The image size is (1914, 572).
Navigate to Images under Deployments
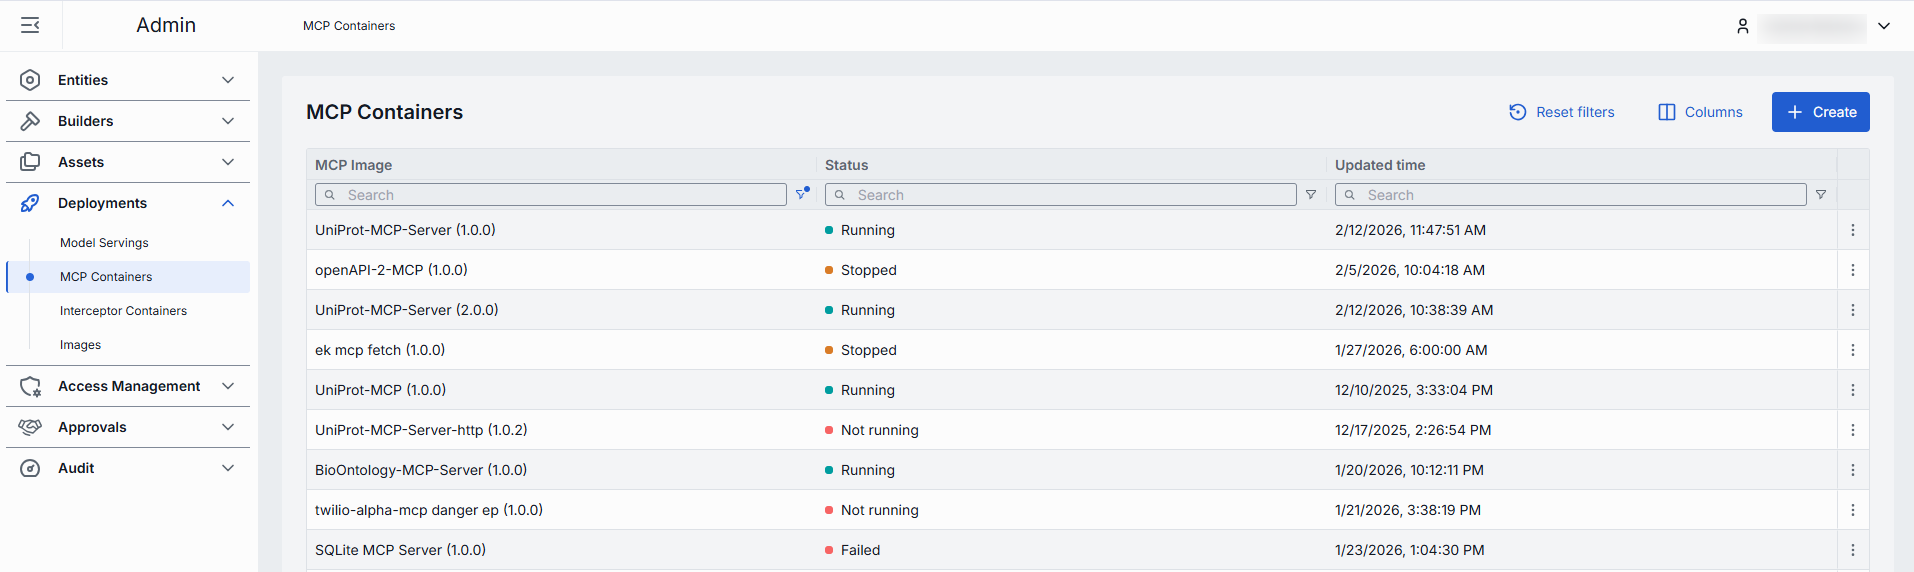[80, 345]
